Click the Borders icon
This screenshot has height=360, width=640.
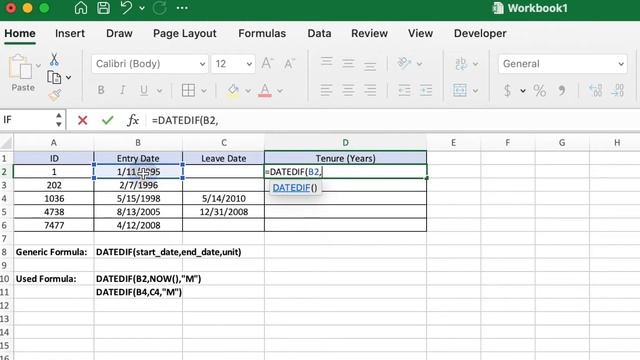tap(188, 90)
